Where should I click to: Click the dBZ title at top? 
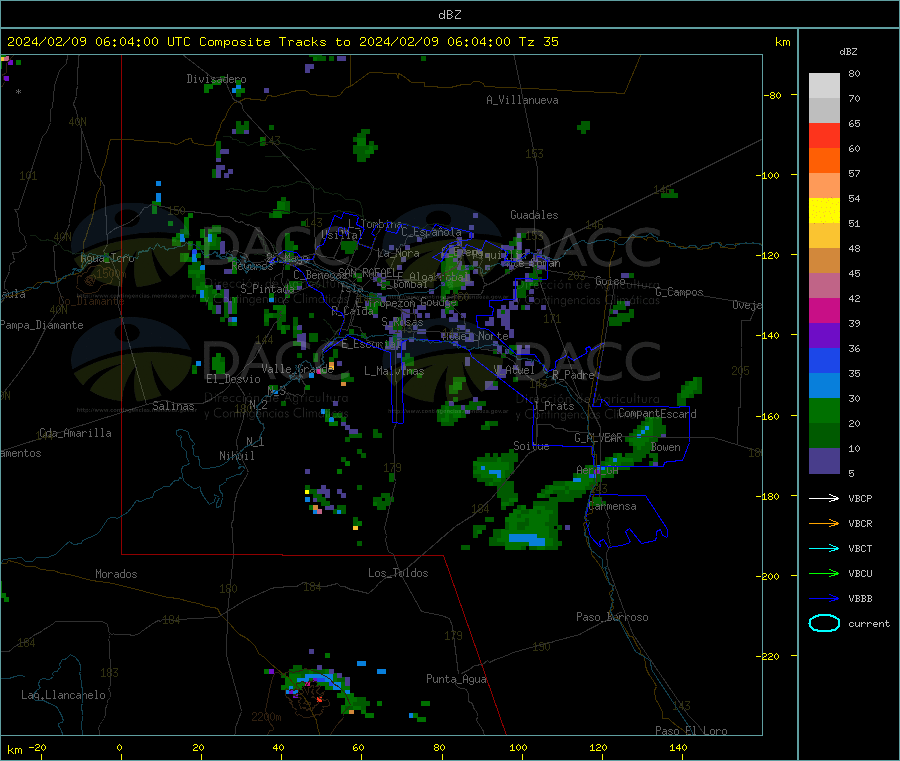tap(449, 15)
